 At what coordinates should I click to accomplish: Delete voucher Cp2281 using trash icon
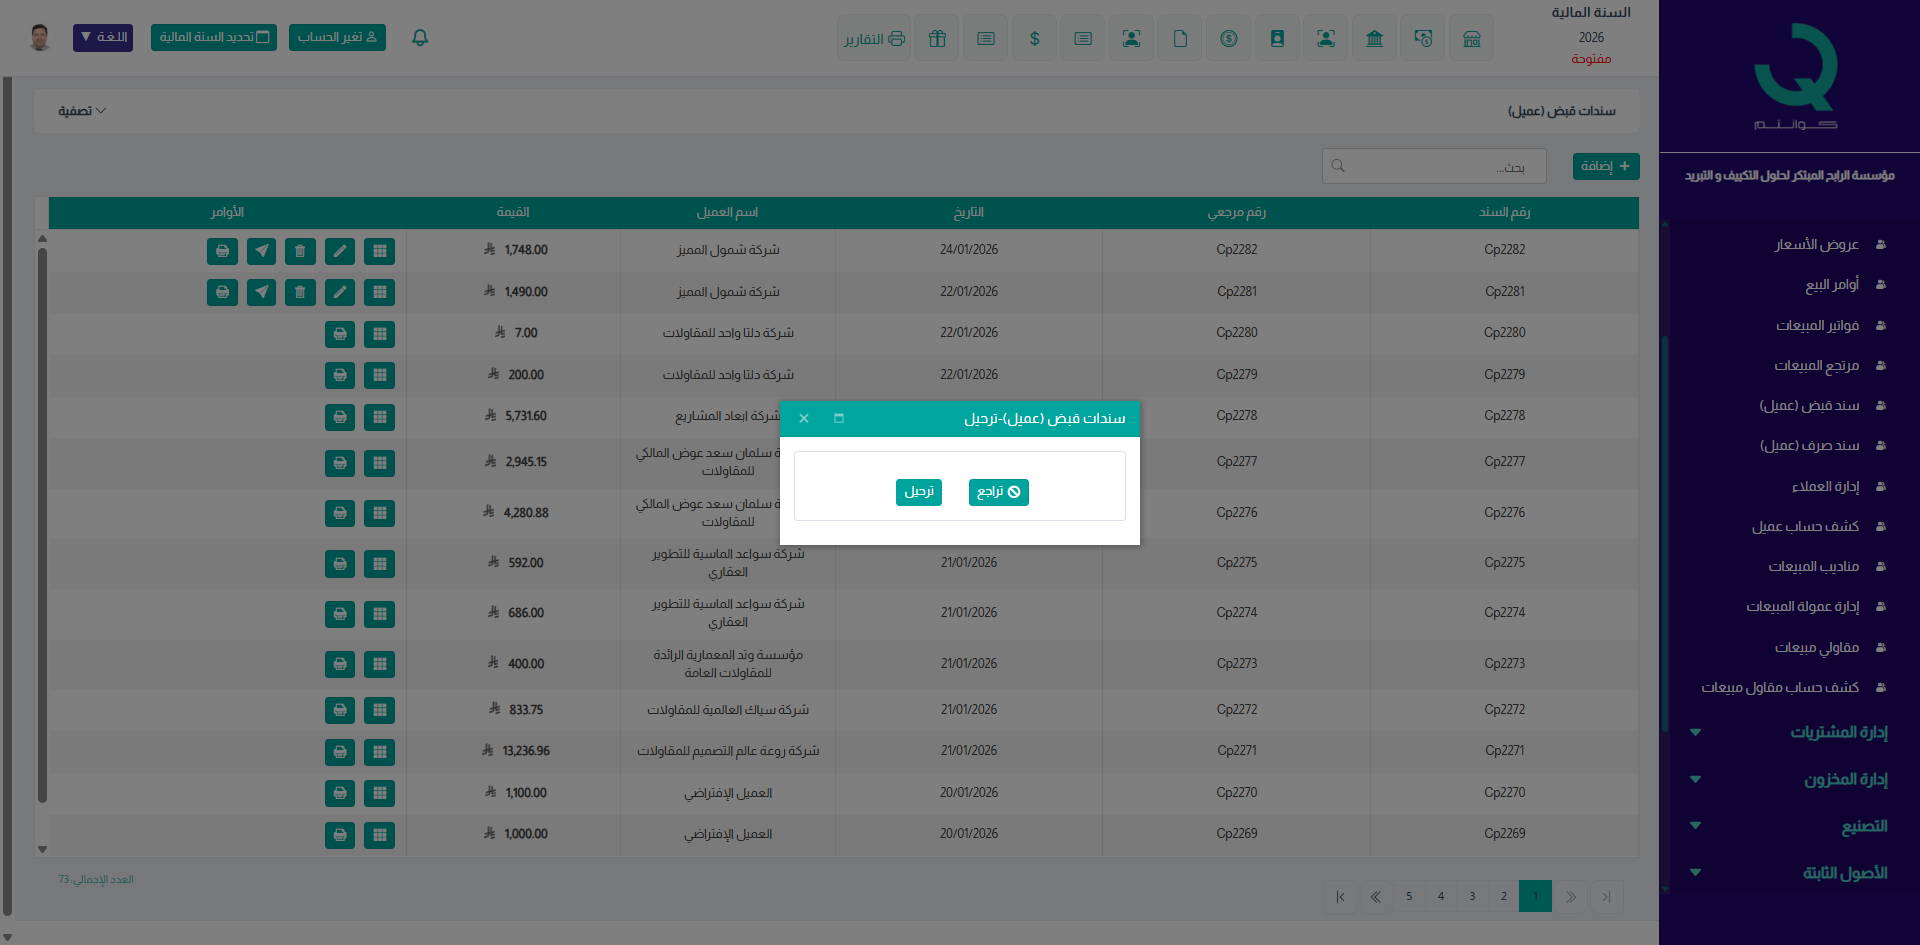pyautogui.click(x=300, y=292)
